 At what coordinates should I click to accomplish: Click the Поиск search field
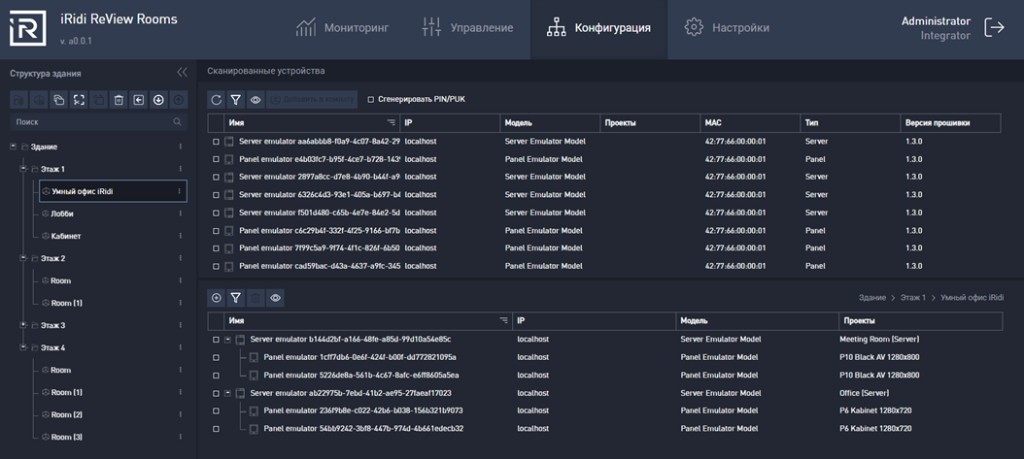pos(98,122)
